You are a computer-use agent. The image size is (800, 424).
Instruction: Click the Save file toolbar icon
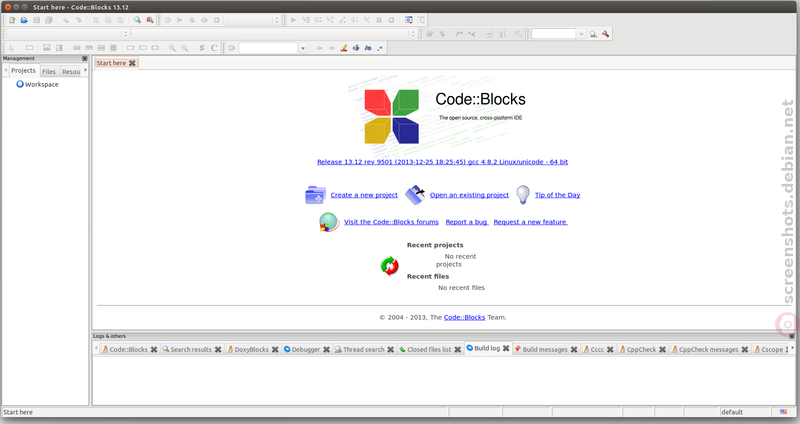(x=36, y=20)
